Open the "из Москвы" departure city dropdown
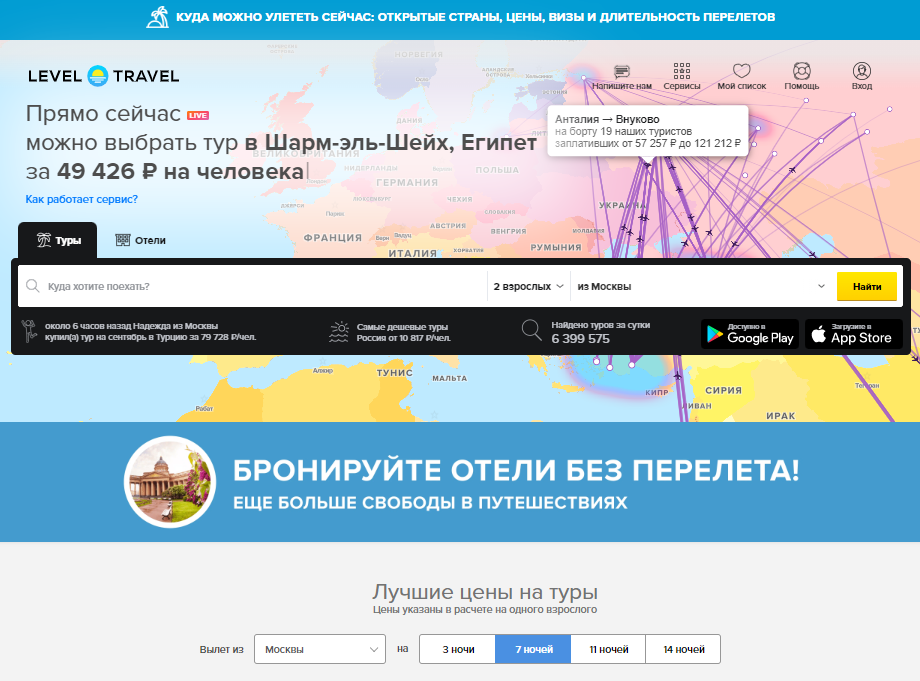 click(x=700, y=287)
